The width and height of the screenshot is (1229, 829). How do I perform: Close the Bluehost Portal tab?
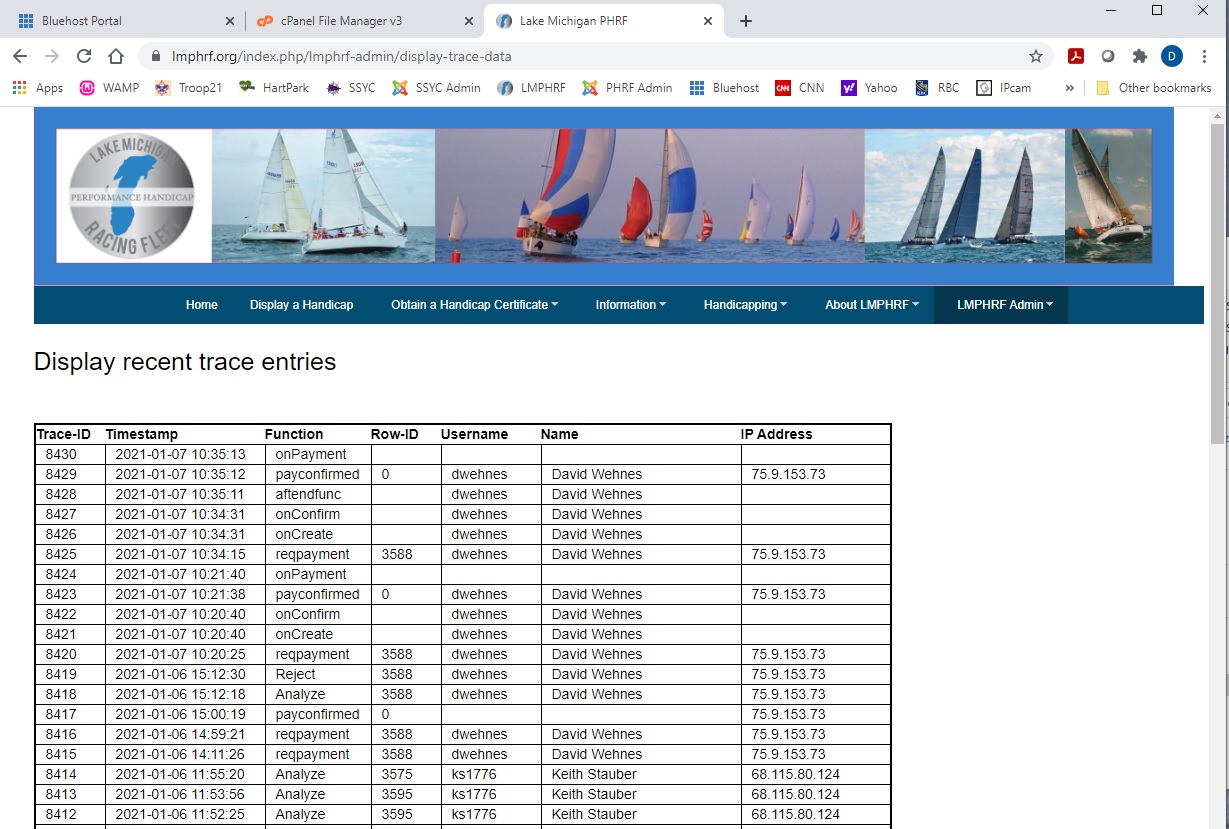pyautogui.click(x=230, y=21)
